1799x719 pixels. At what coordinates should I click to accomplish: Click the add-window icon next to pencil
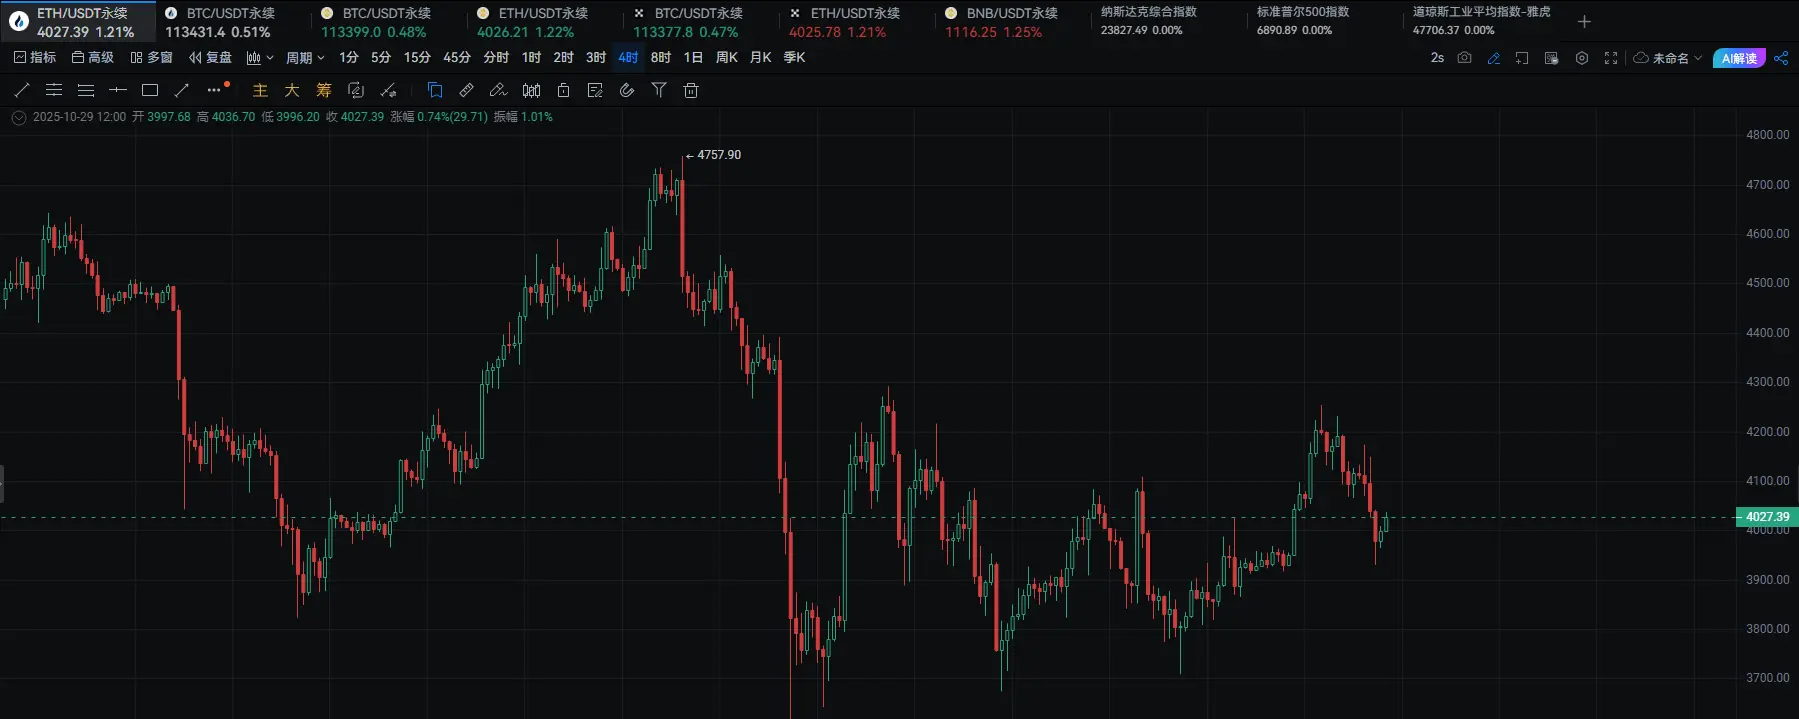point(1522,58)
